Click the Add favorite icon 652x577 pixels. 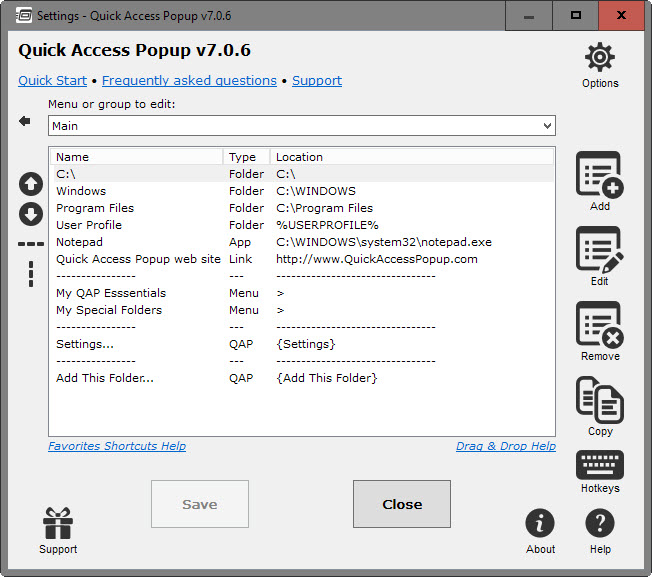click(x=600, y=175)
